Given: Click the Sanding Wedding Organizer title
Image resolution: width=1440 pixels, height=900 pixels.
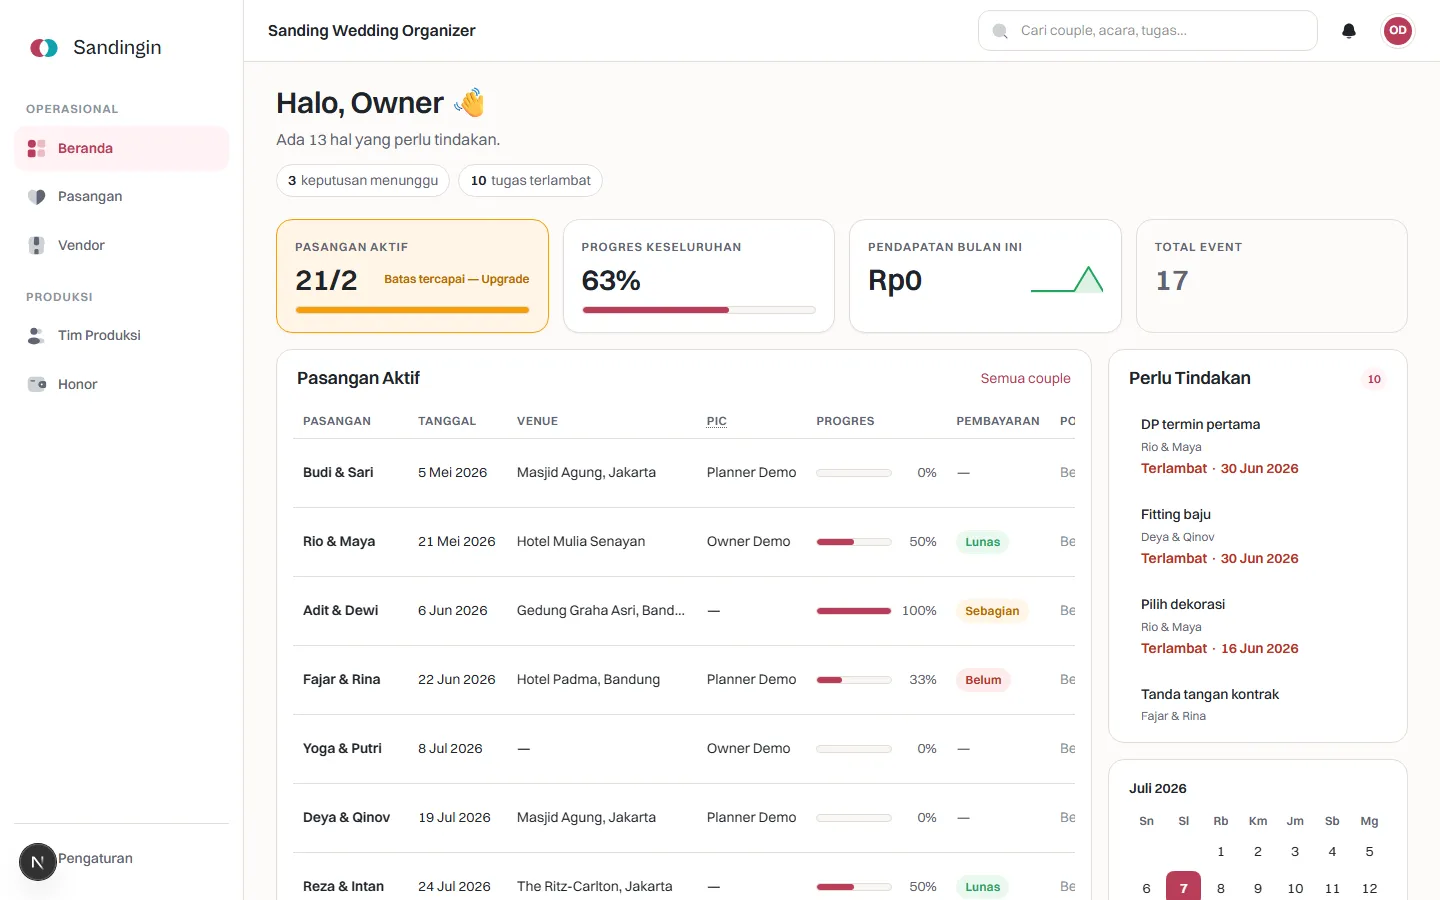Looking at the screenshot, I should point(372,31).
